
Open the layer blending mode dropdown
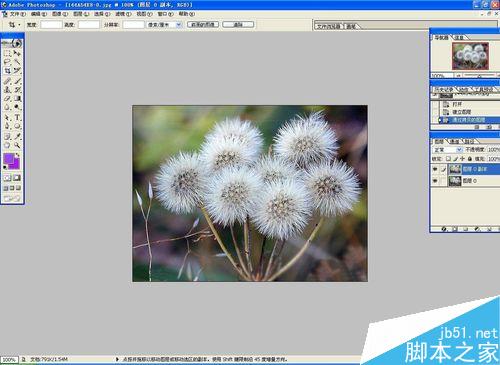point(447,150)
